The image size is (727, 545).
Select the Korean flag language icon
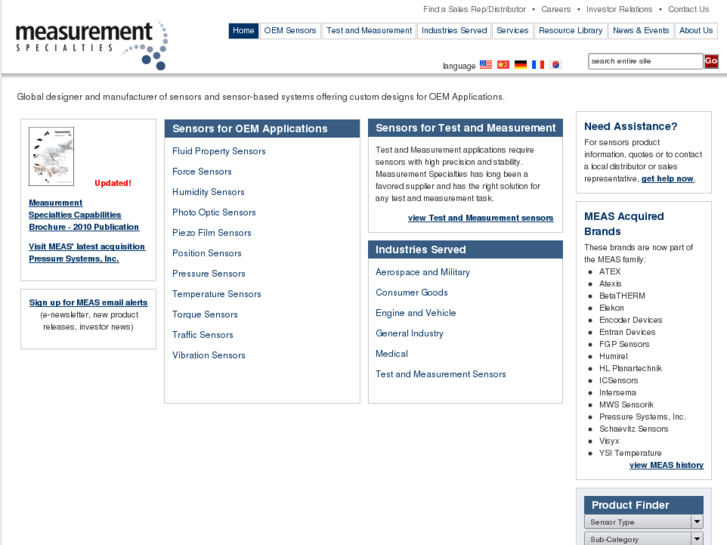pos(555,64)
